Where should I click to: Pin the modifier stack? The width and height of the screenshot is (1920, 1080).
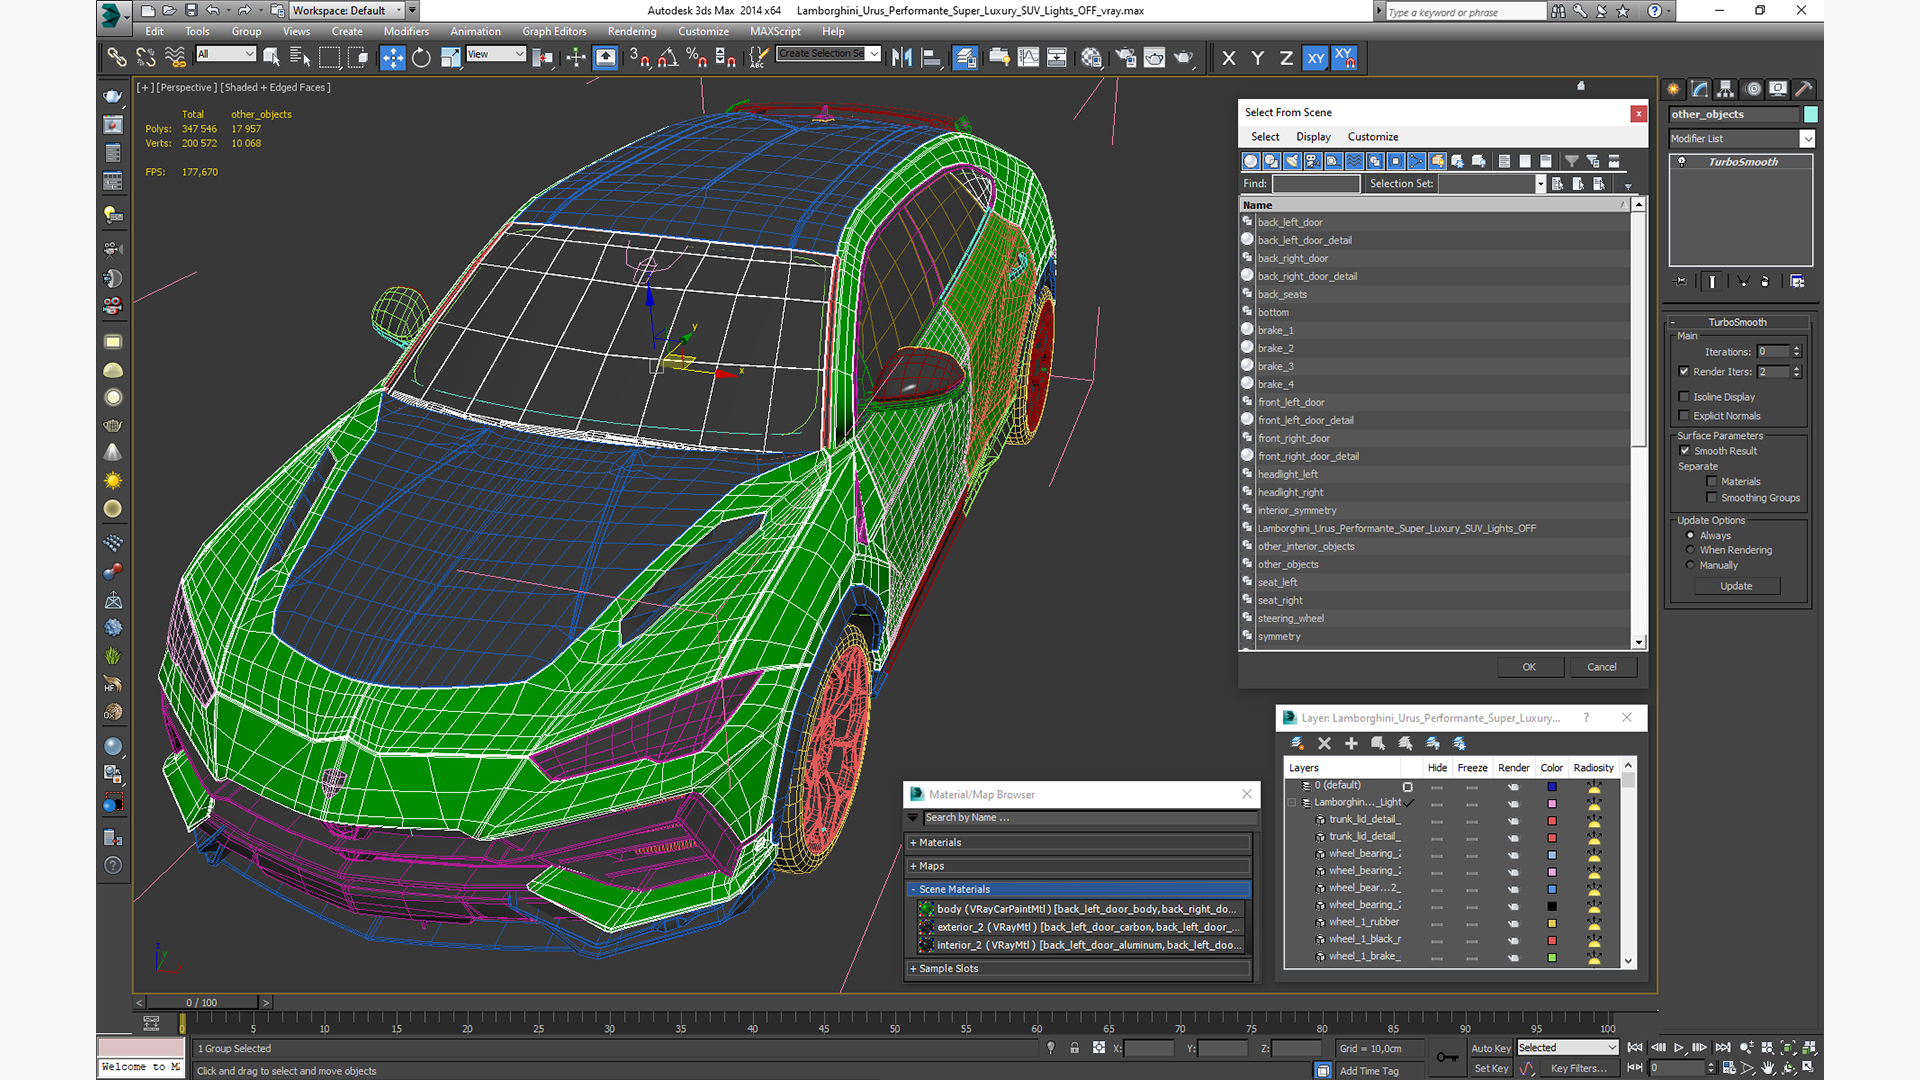click(x=1681, y=282)
